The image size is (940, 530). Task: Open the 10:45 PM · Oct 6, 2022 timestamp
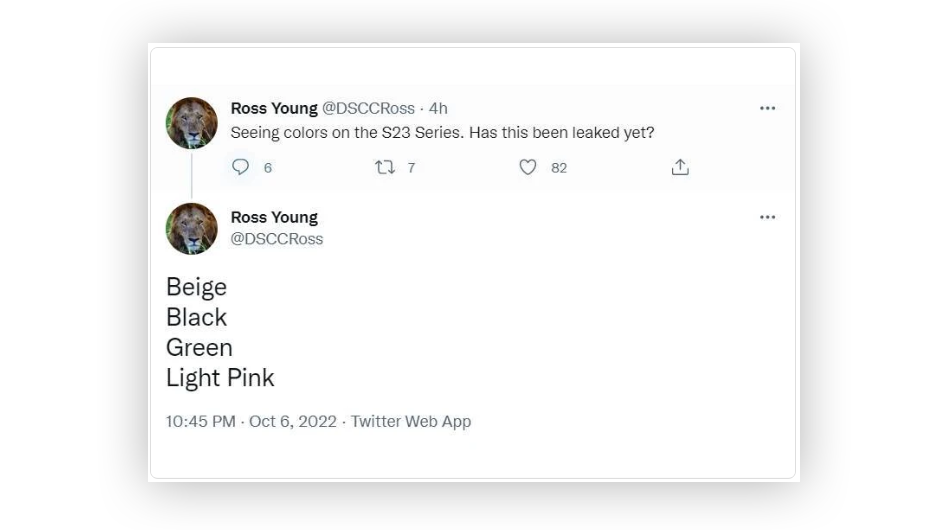tap(251, 421)
